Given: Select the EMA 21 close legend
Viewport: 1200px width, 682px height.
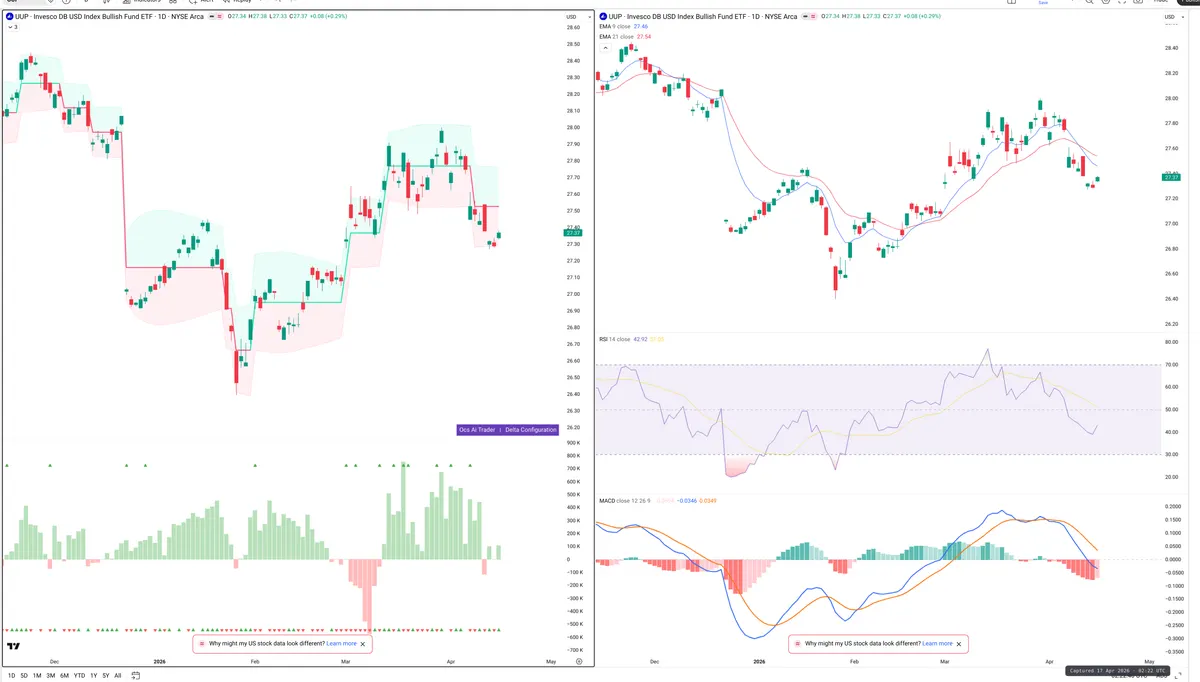Looking at the screenshot, I should 626,36.
